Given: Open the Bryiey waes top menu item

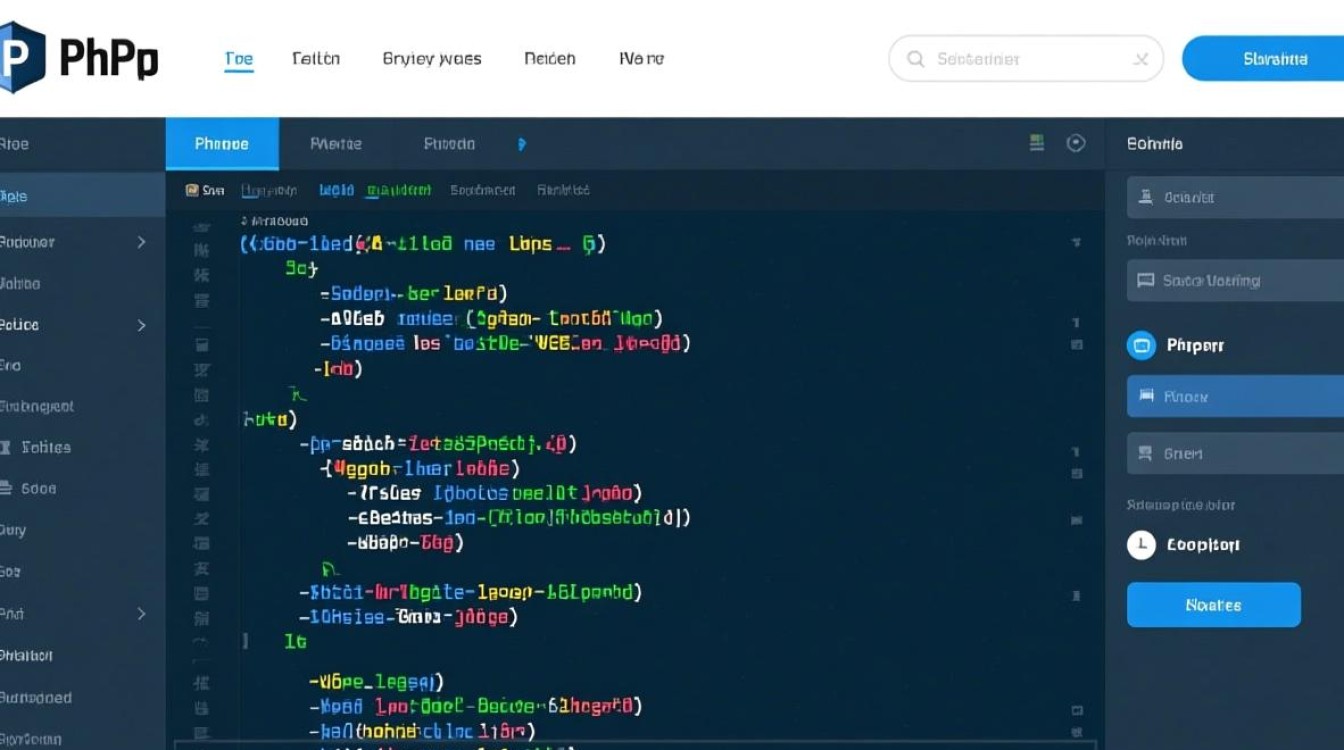Looking at the screenshot, I should (432, 59).
